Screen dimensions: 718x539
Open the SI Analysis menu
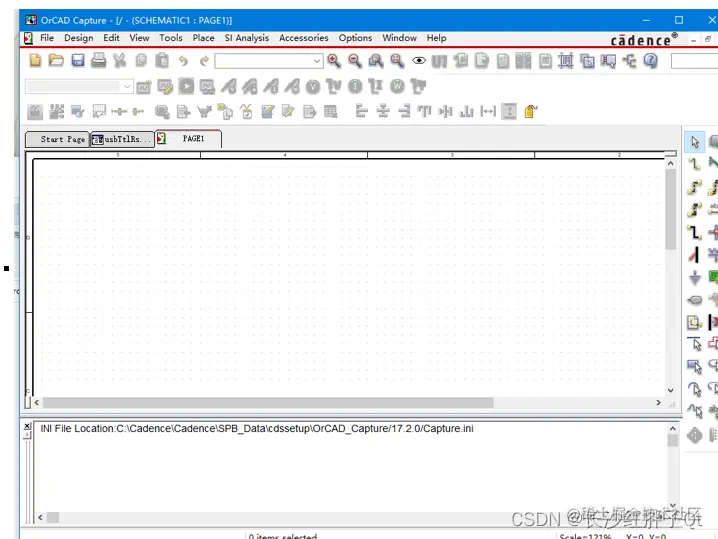(x=246, y=38)
